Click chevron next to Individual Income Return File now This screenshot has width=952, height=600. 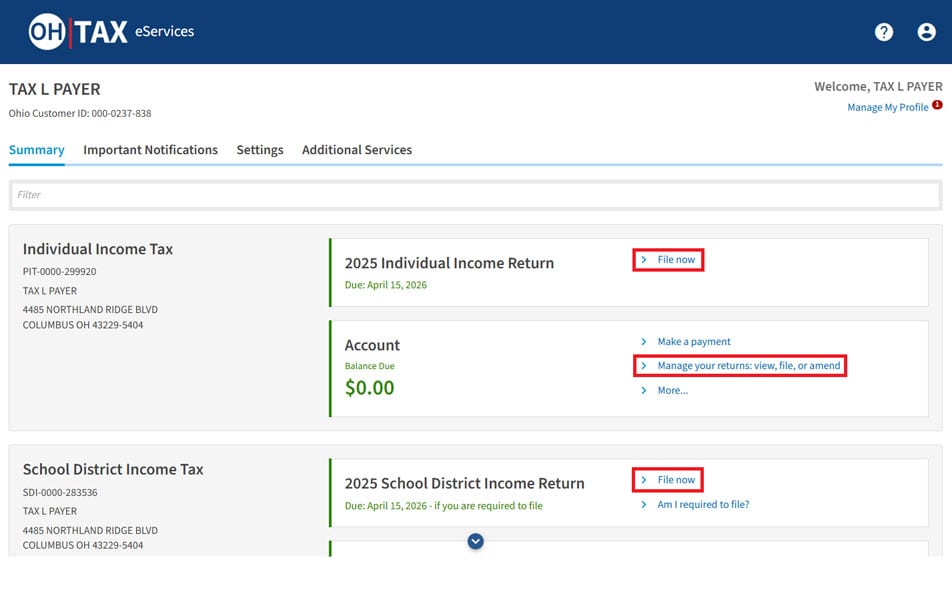644,260
